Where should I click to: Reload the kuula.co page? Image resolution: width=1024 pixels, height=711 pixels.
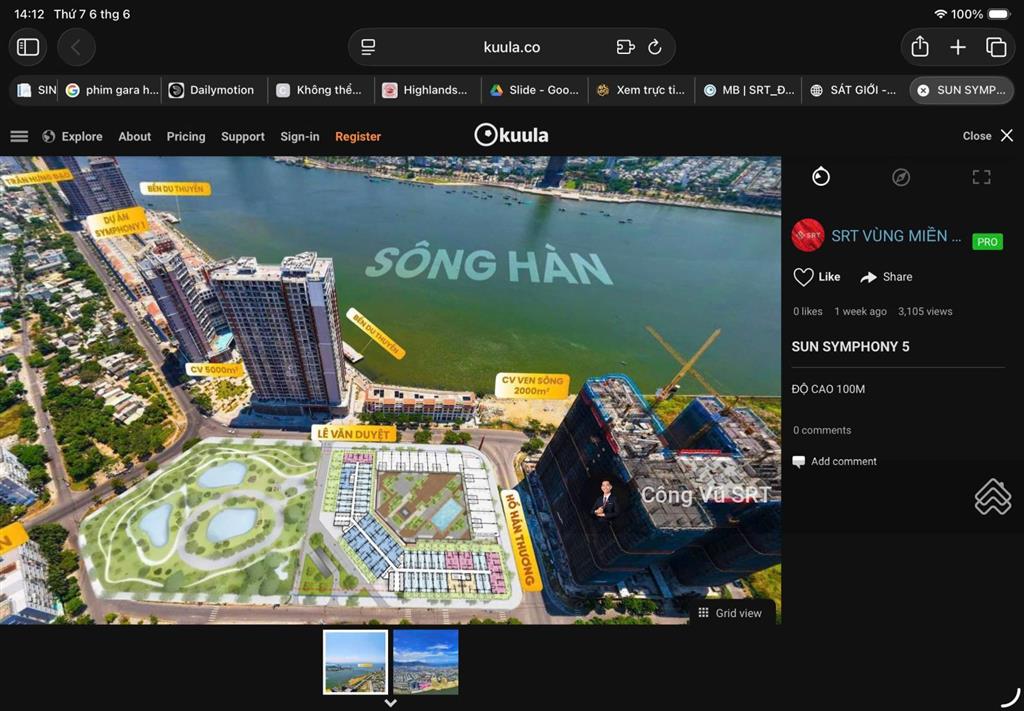click(654, 47)
